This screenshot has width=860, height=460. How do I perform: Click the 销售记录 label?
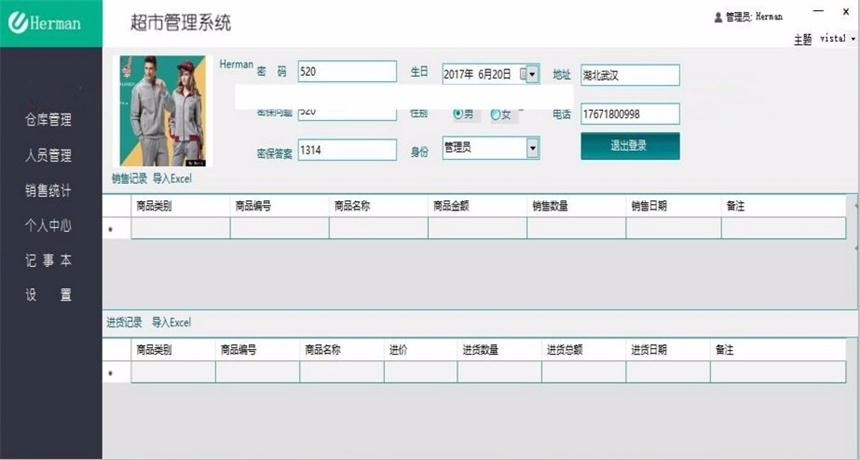129,179
